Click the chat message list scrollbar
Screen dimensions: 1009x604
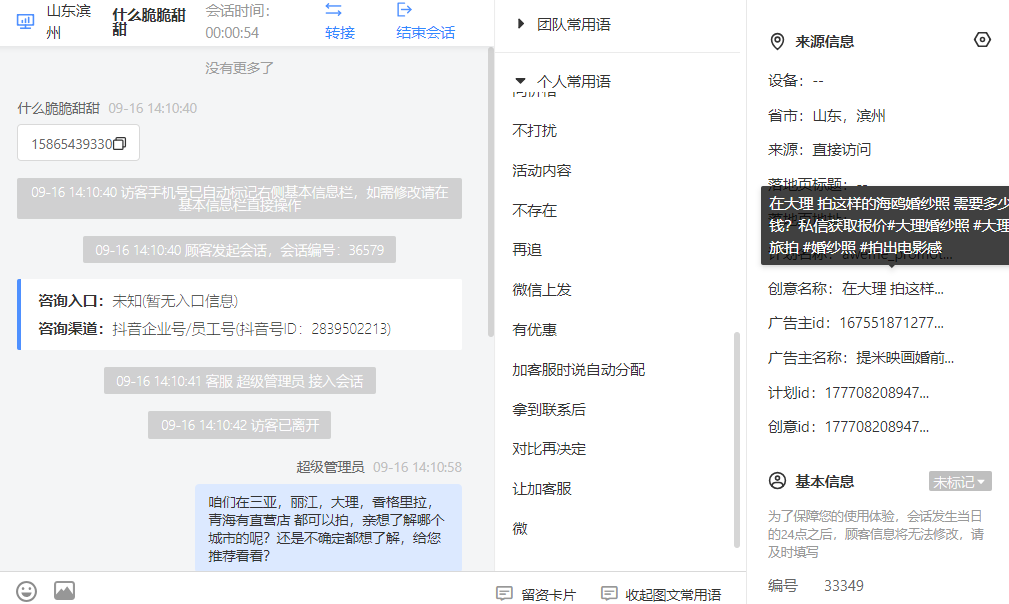tap(491, 192)
